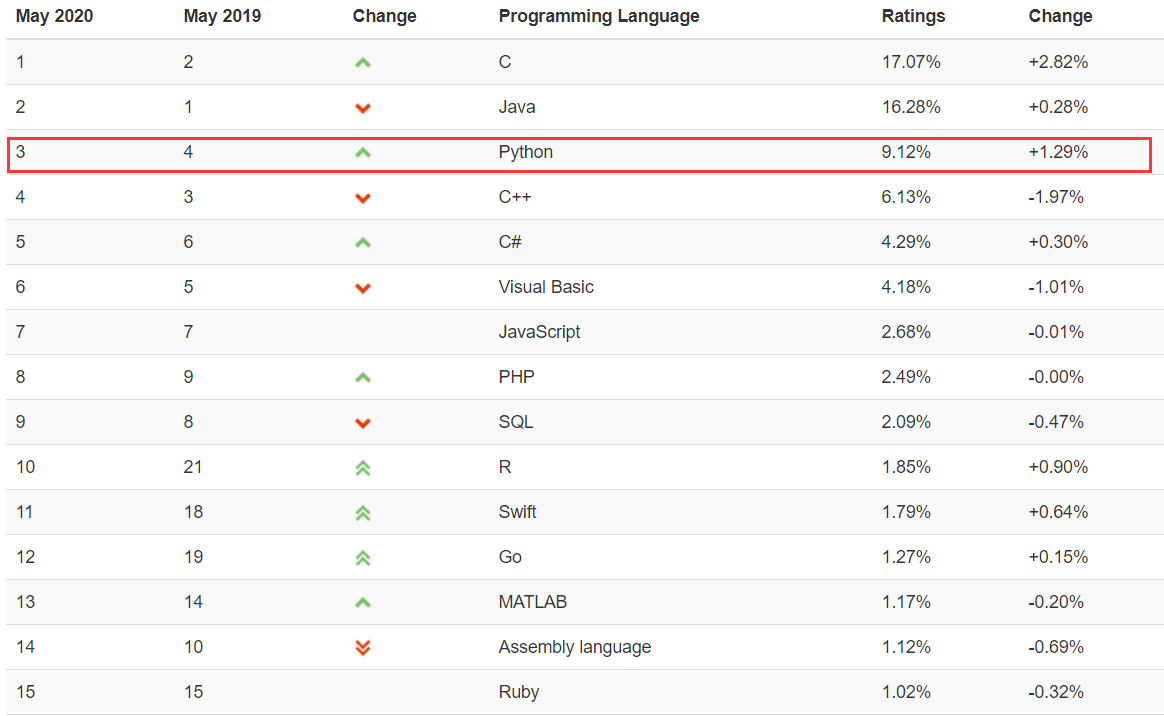Click the green up arrow beside MATLAB
The image size is (1164, 716).
[x=363, y=602]
